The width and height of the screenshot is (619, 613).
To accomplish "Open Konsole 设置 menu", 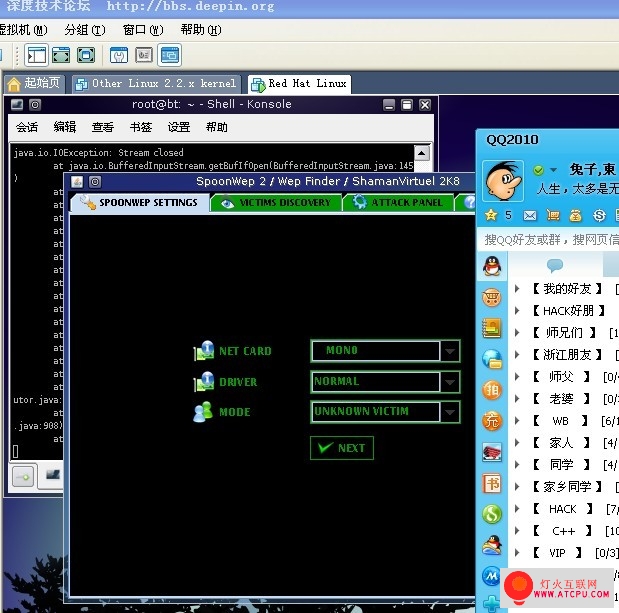I will pos(179,127).
